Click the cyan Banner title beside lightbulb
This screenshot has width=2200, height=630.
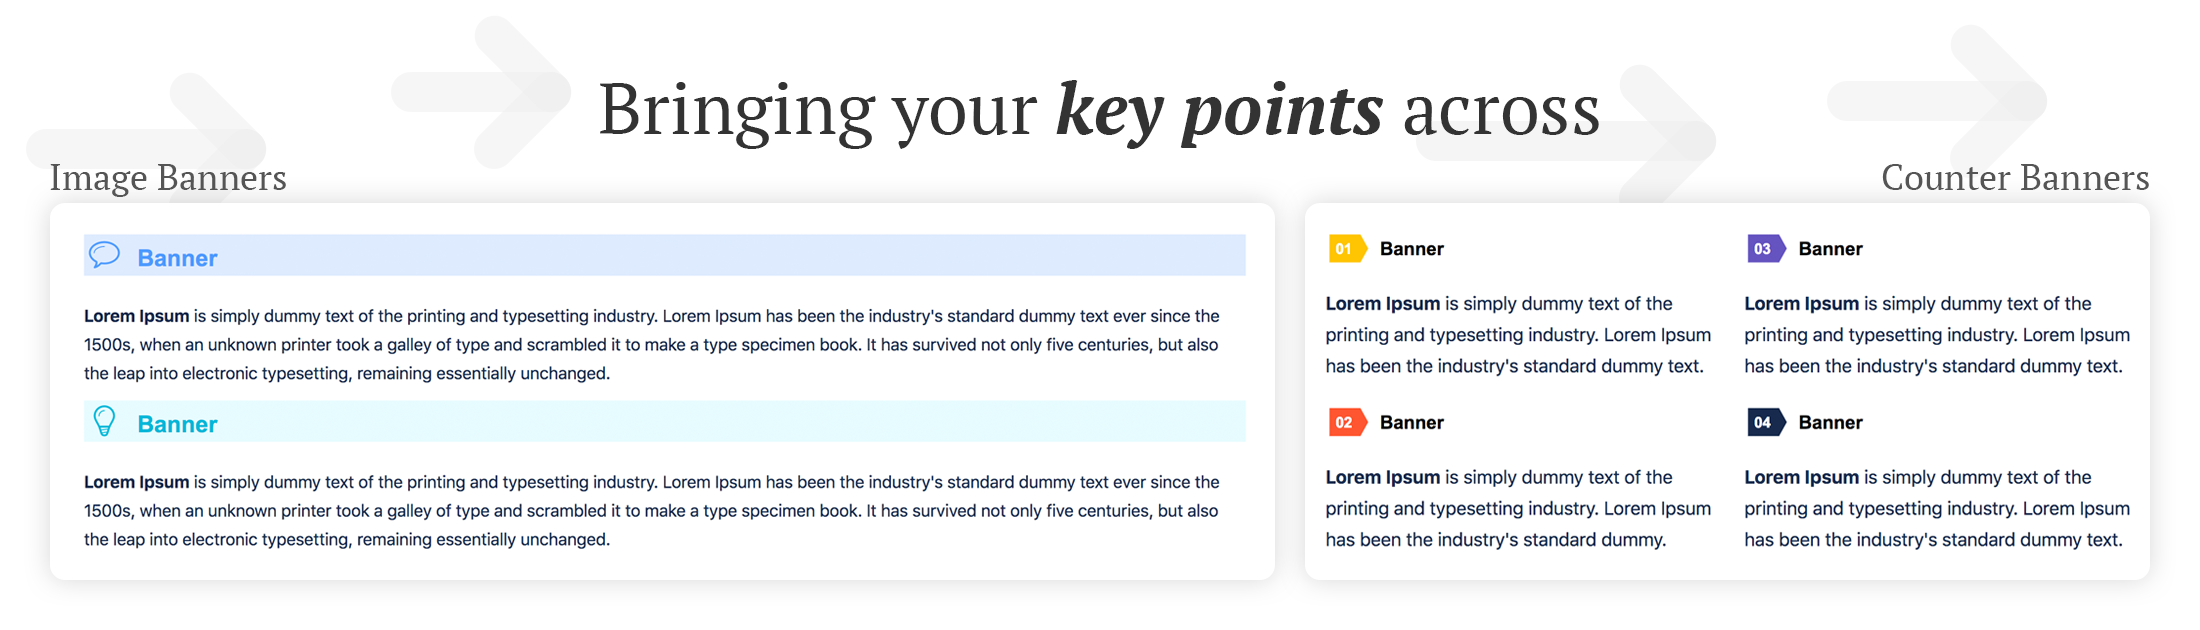(177, 424)
